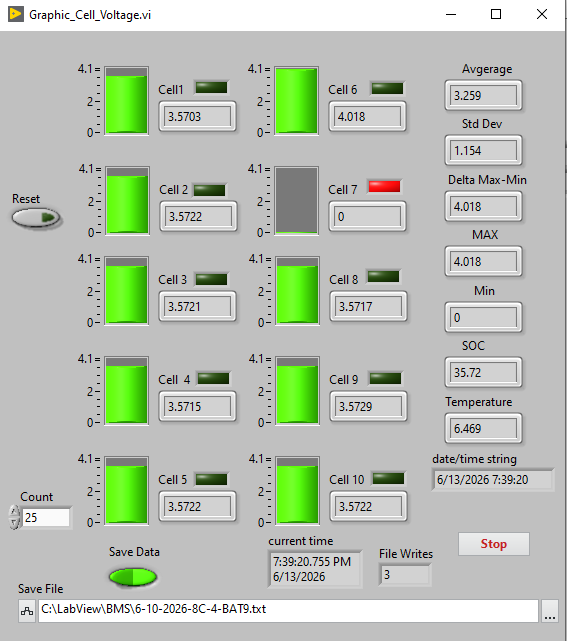Open the browse button for Save File path
The height and width of the screenshot is (641, 567).
[x=550, y=611]
